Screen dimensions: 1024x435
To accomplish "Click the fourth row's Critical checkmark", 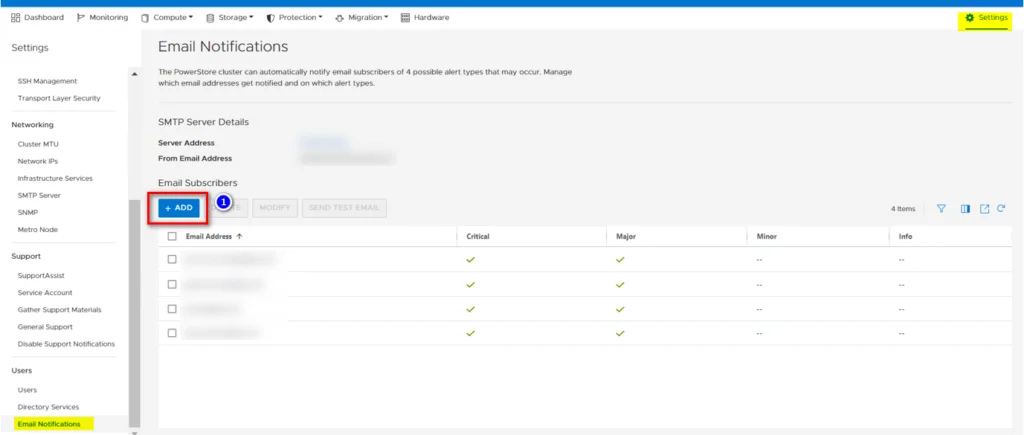I will point(470,332).
